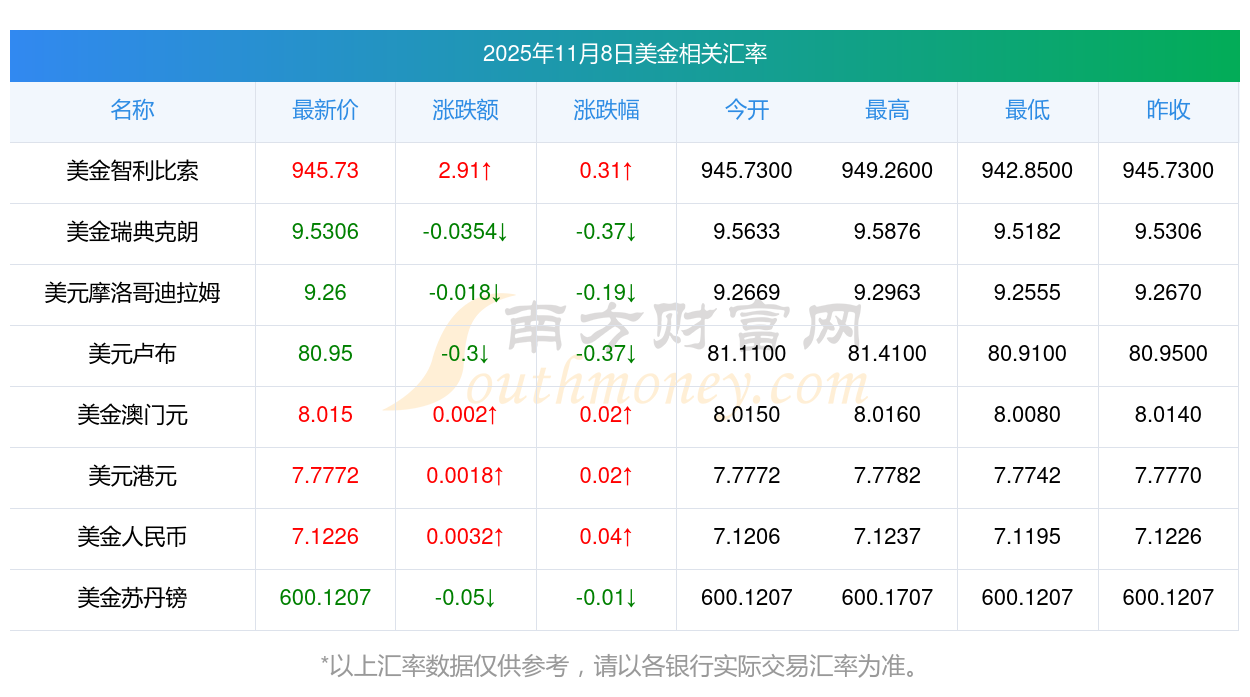The image size is (1250, 697).
Task: Click low value 9.2555
Action: click(x=1028, y=293)
